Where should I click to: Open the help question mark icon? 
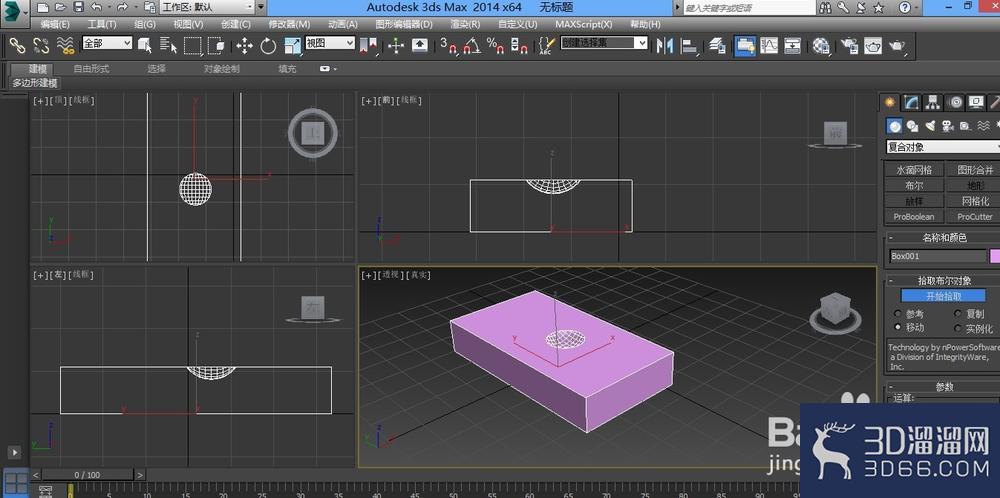[x=905, y=8]
